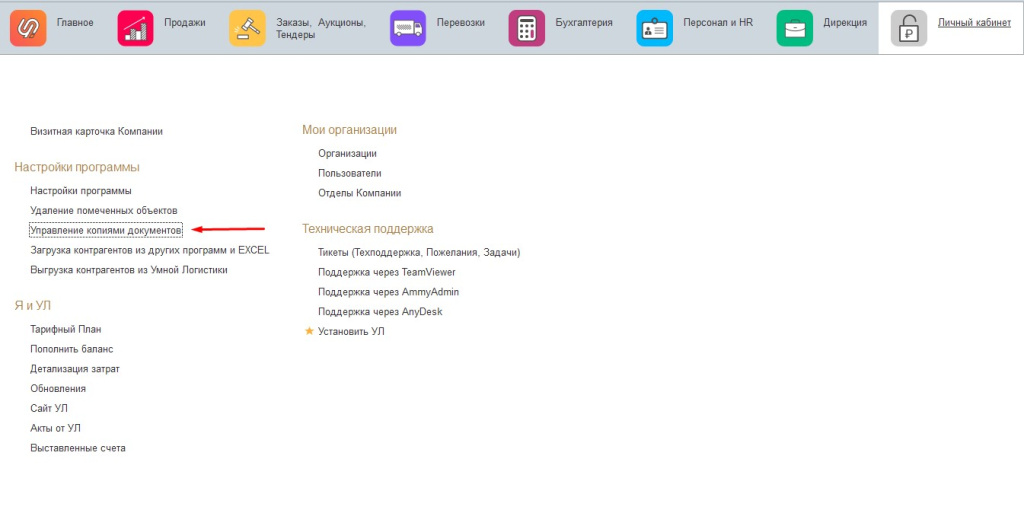Image resolution: width=1024 pixels, height=510 pixels.
Task: Click the yellow gavel auctions icon
Action: pyautogui.click(x=248, y=28)
